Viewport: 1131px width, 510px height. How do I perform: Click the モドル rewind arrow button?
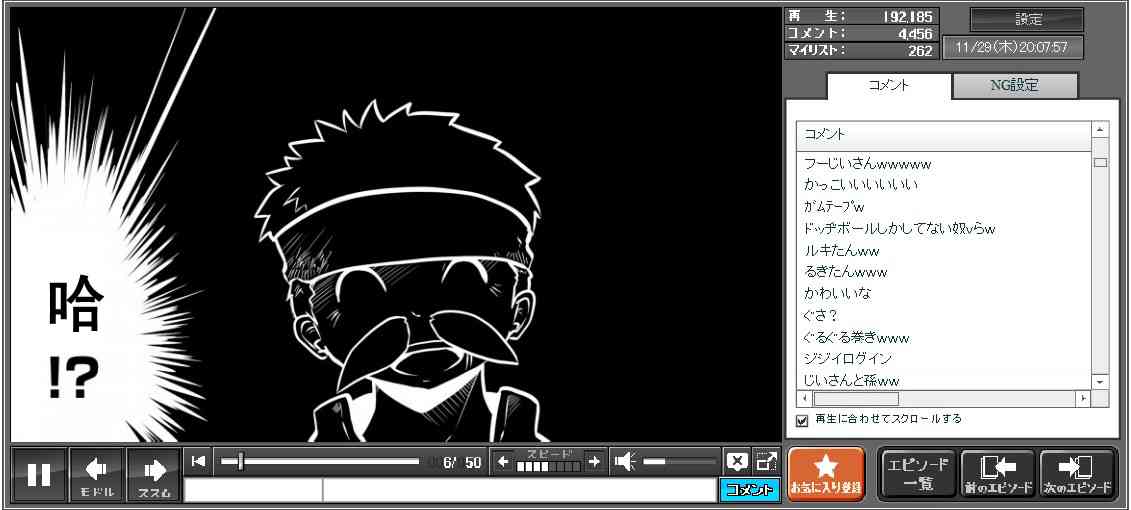pos(97,475)
